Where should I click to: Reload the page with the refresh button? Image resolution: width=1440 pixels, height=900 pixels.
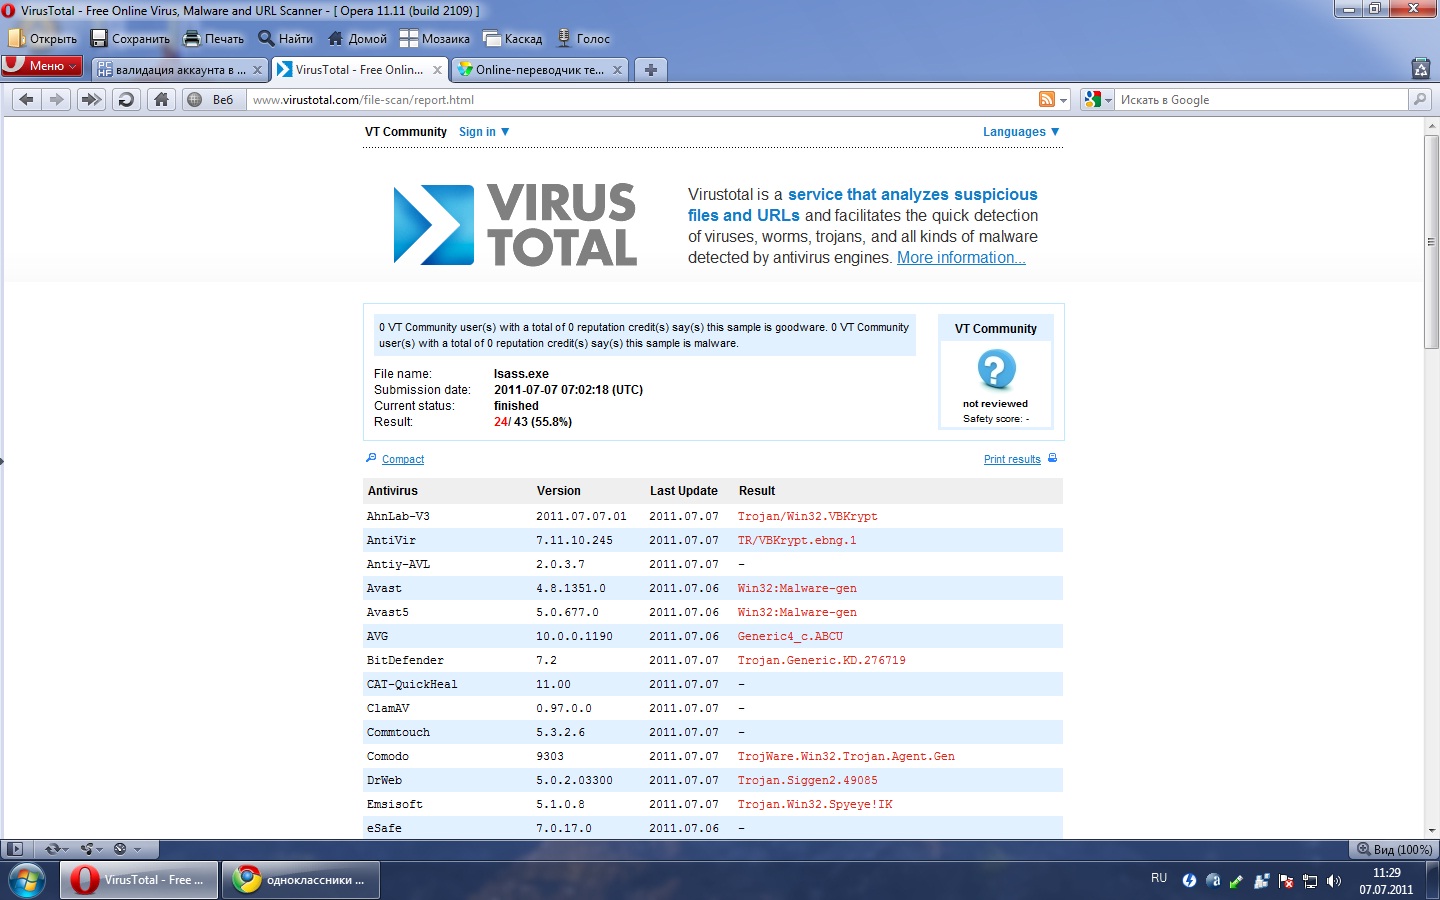pyautogui.click(x=126, y=99)
